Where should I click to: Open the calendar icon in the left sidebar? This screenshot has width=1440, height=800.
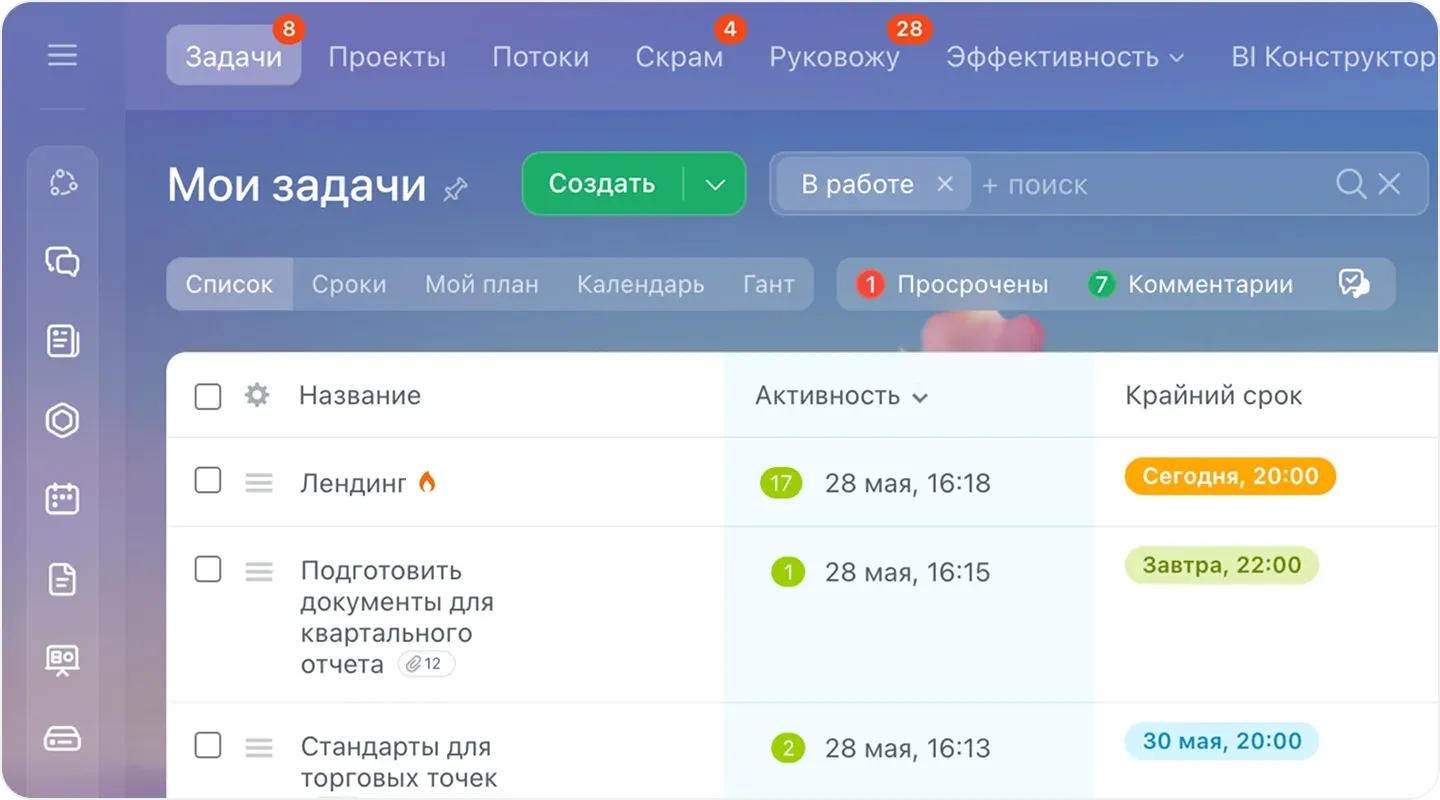[62, 499]
